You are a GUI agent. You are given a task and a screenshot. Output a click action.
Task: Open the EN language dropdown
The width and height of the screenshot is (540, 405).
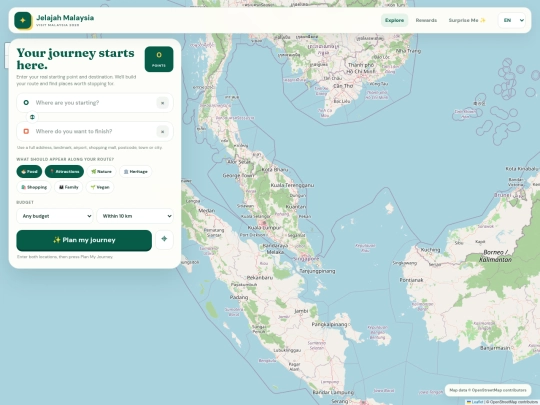point(512,20)
